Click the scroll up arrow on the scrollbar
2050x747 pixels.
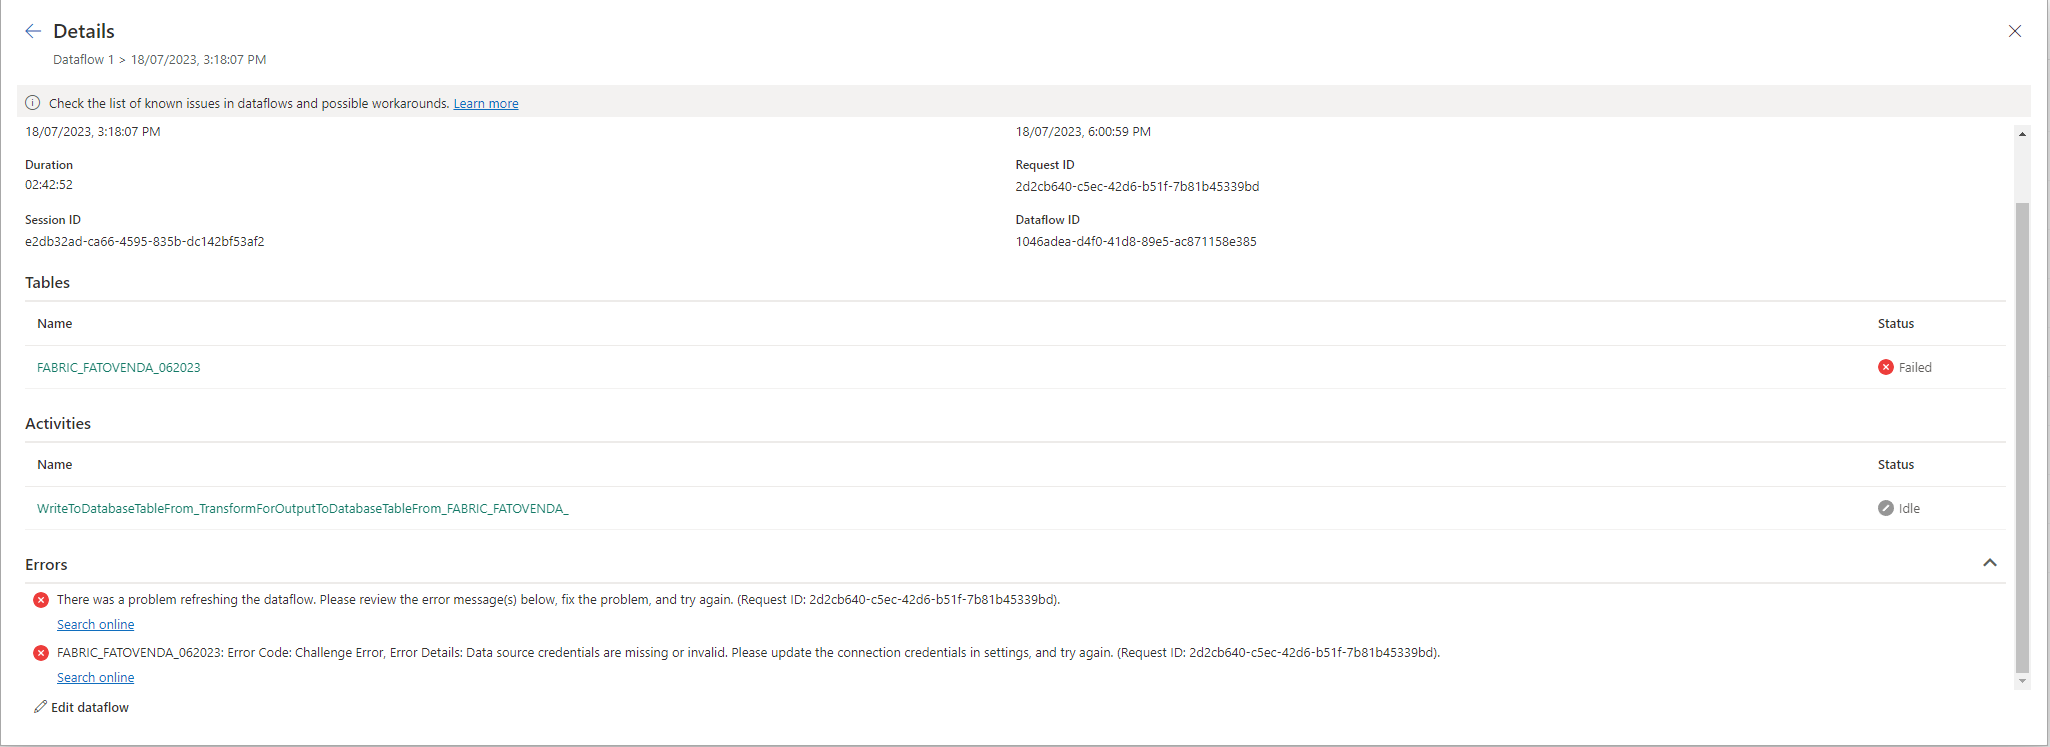(x=2022, y=134)
